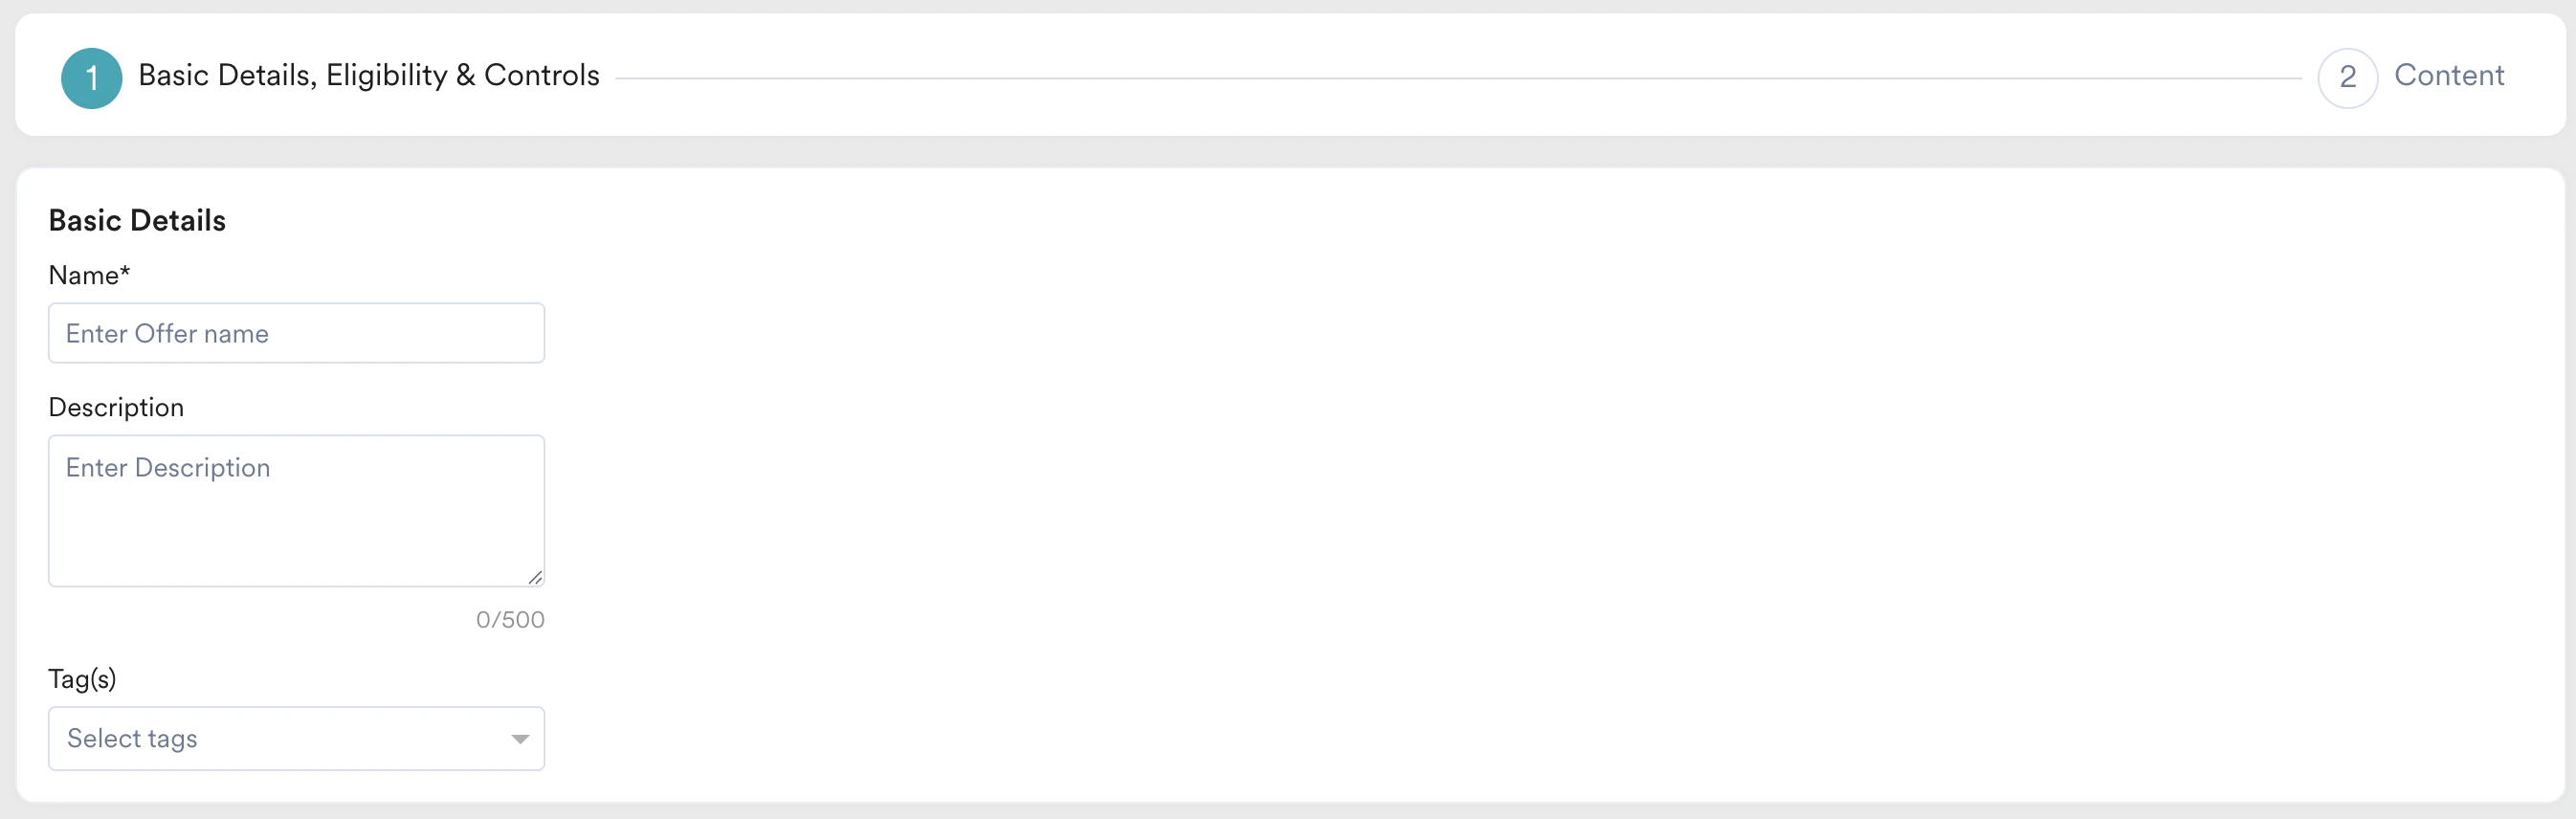This screenshot has height=819, width=2576.
Task: Click the Basic Details heading
Action: pos(137,219)
